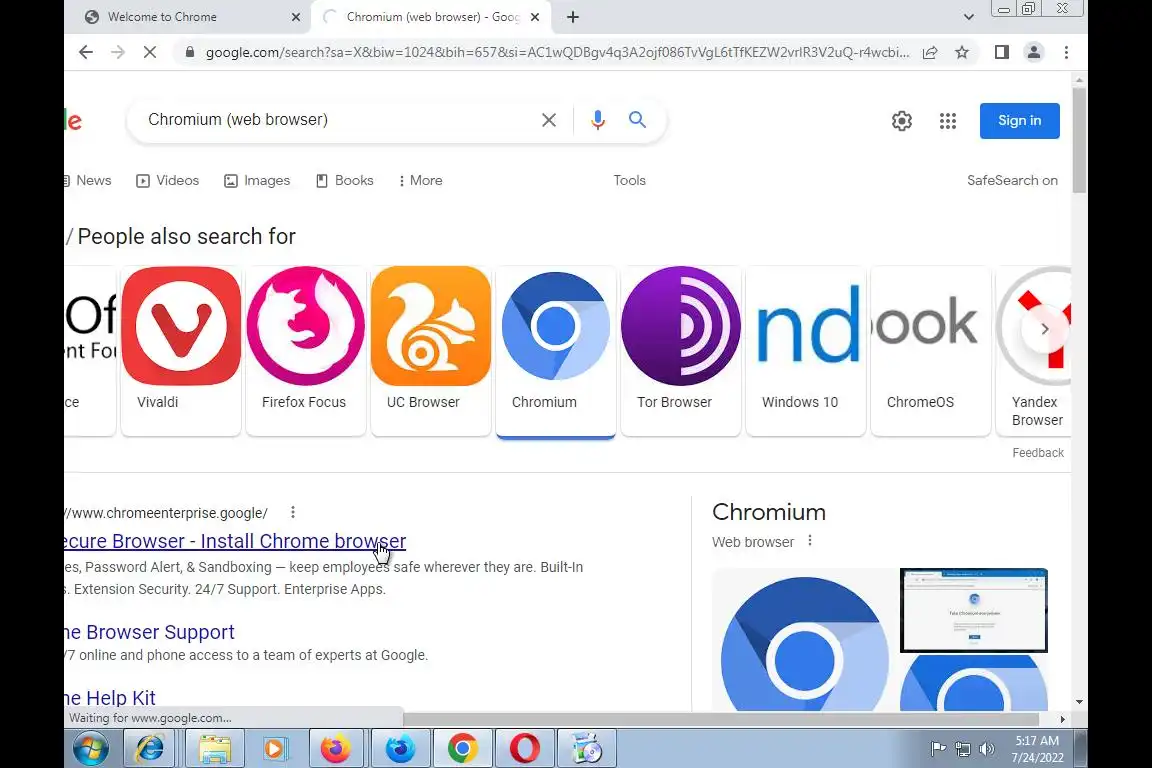Select the UC Browser card

tap(431, 351)
